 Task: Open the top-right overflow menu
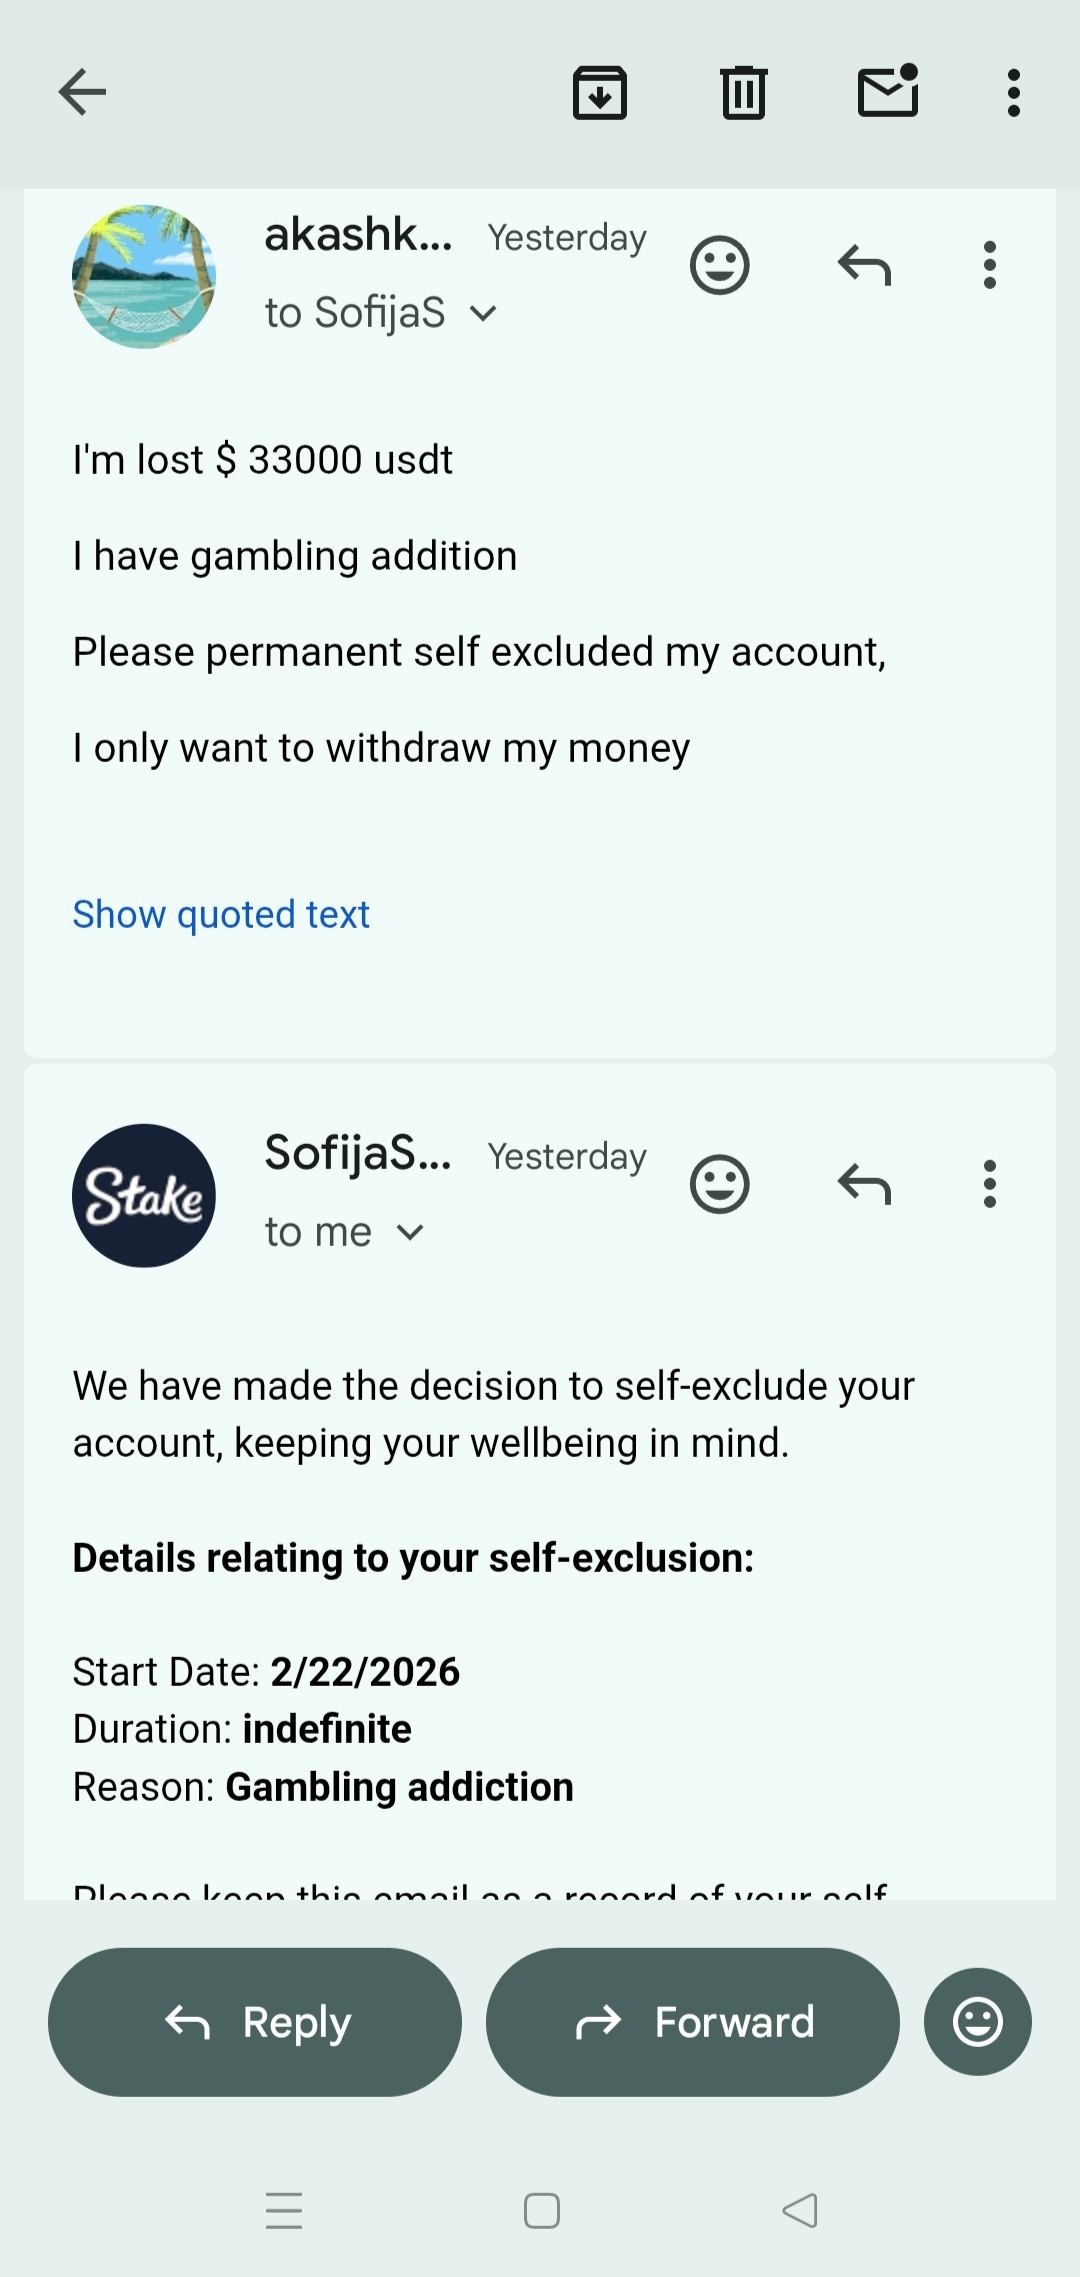click(x=1013, y=93)
